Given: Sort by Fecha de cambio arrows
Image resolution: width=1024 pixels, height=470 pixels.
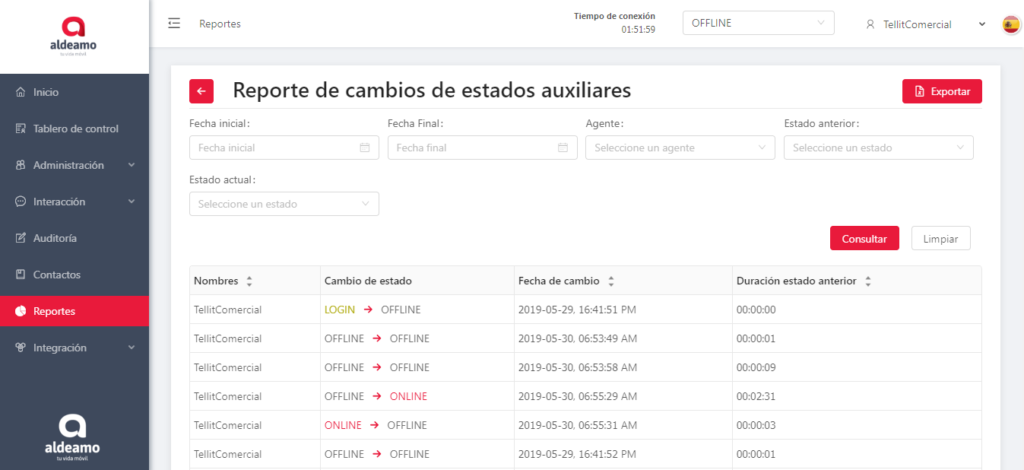Looking at the screenshot, I should pyautogui.click(x=611, y=281).
